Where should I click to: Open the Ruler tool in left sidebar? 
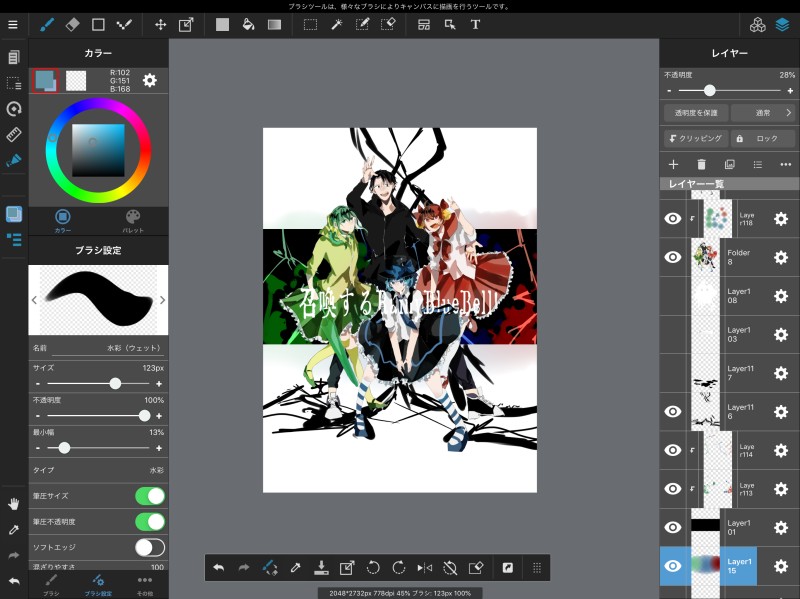(14, 134)
